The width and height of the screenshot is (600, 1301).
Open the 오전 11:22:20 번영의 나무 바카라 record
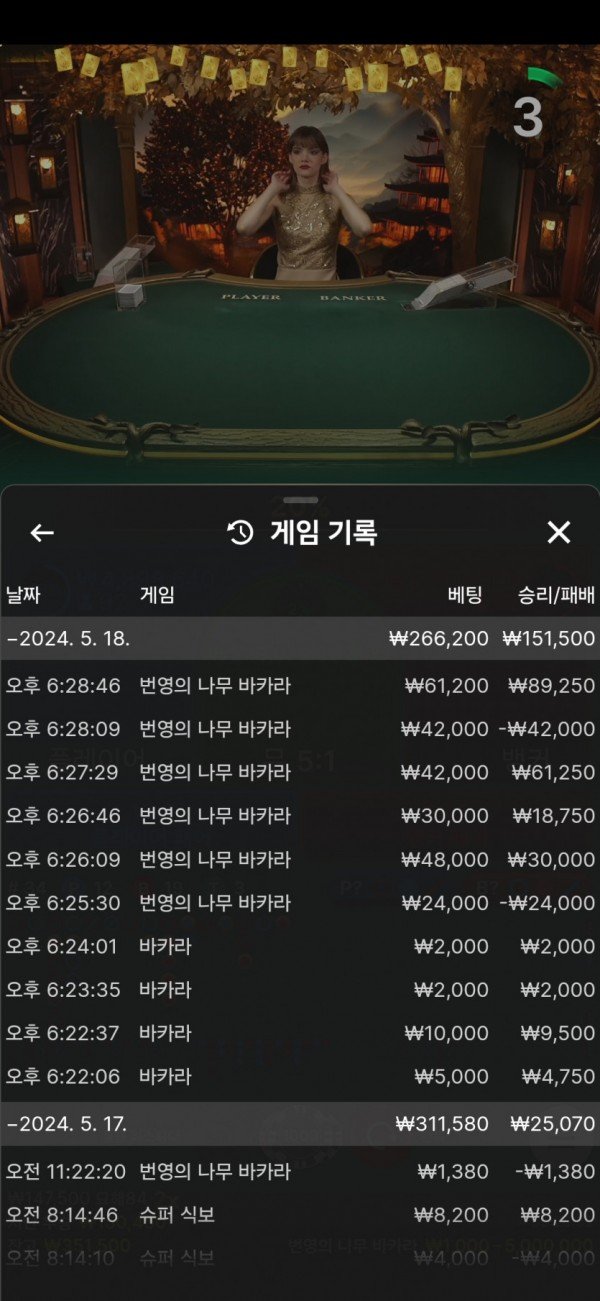point(300,1171)
